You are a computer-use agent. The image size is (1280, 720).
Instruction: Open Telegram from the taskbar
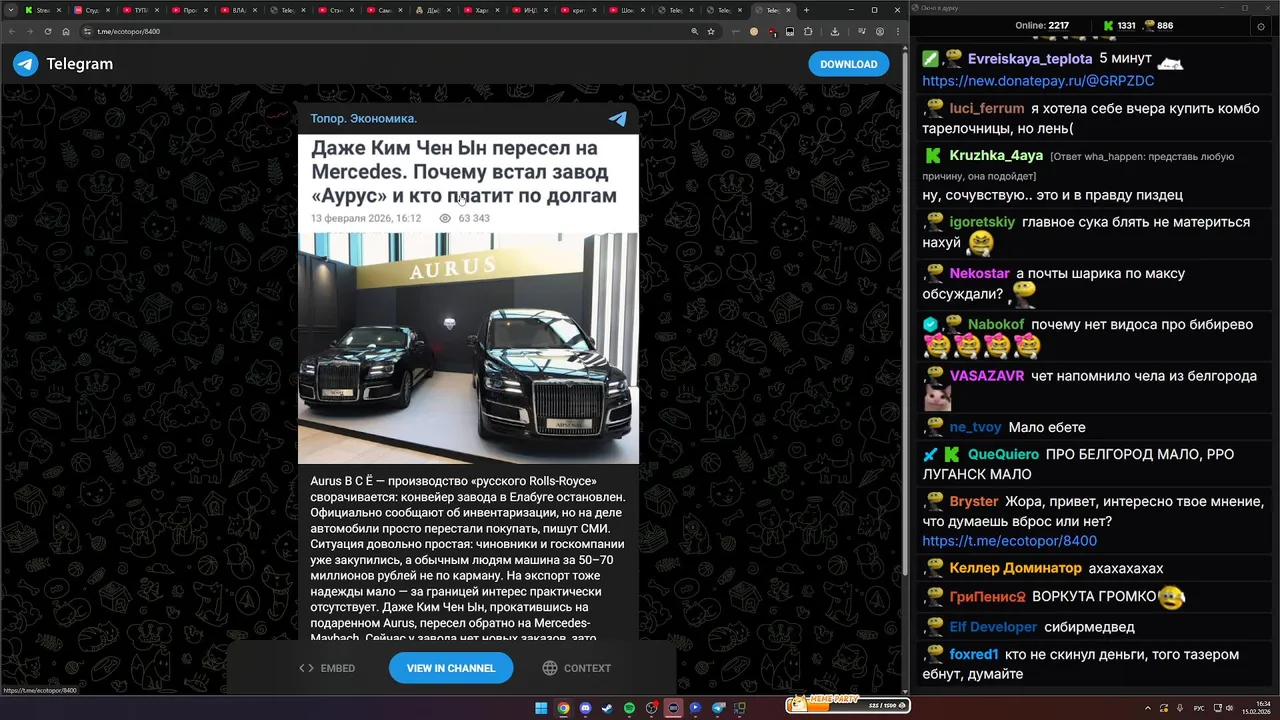[717, 708]
